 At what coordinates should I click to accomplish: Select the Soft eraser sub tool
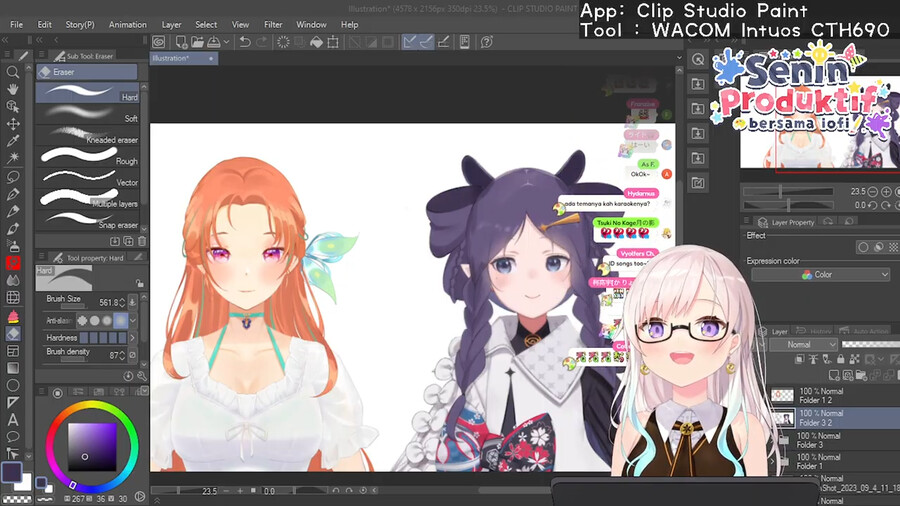[90, 118]
